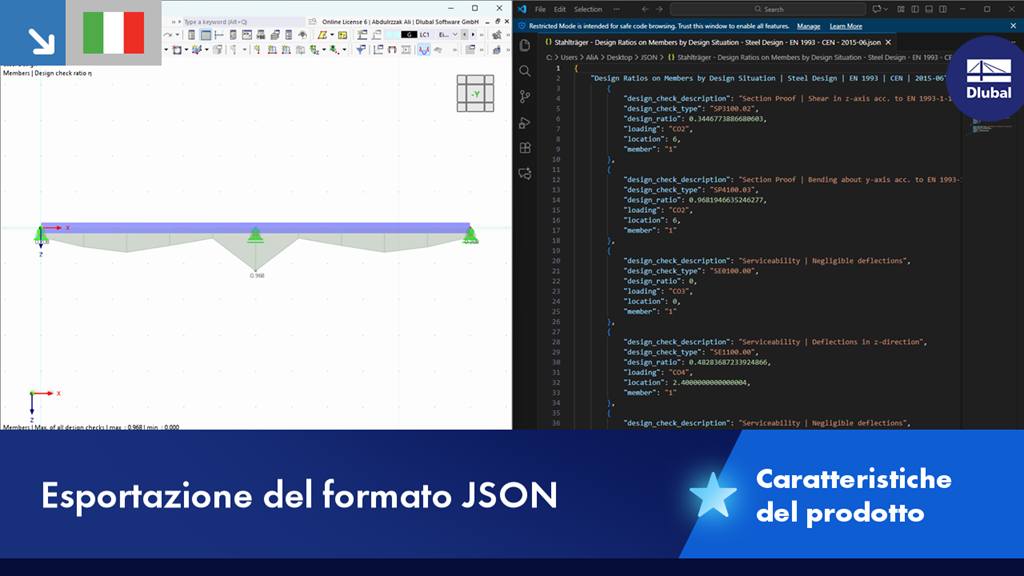Image resolution: width=1024 pixels, height=576 pixels.
Task: Click the 0.968 value label under beam
Action: click(257, 276)
